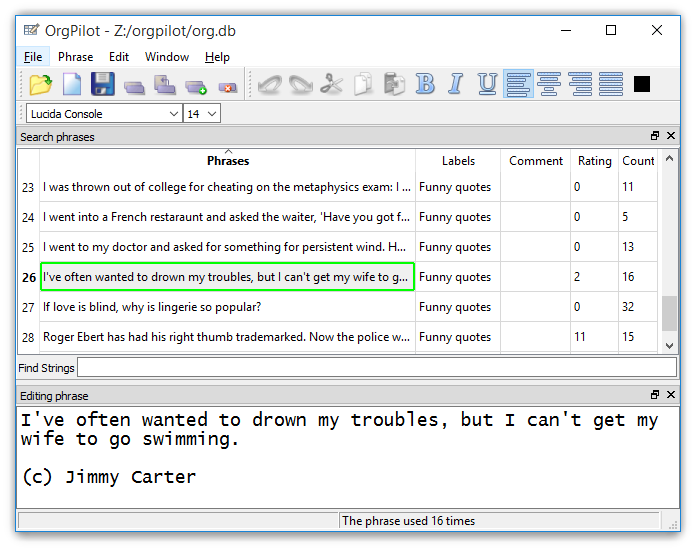Toggle italic formatting
The image size is (700, 550).
coord(456,84)
